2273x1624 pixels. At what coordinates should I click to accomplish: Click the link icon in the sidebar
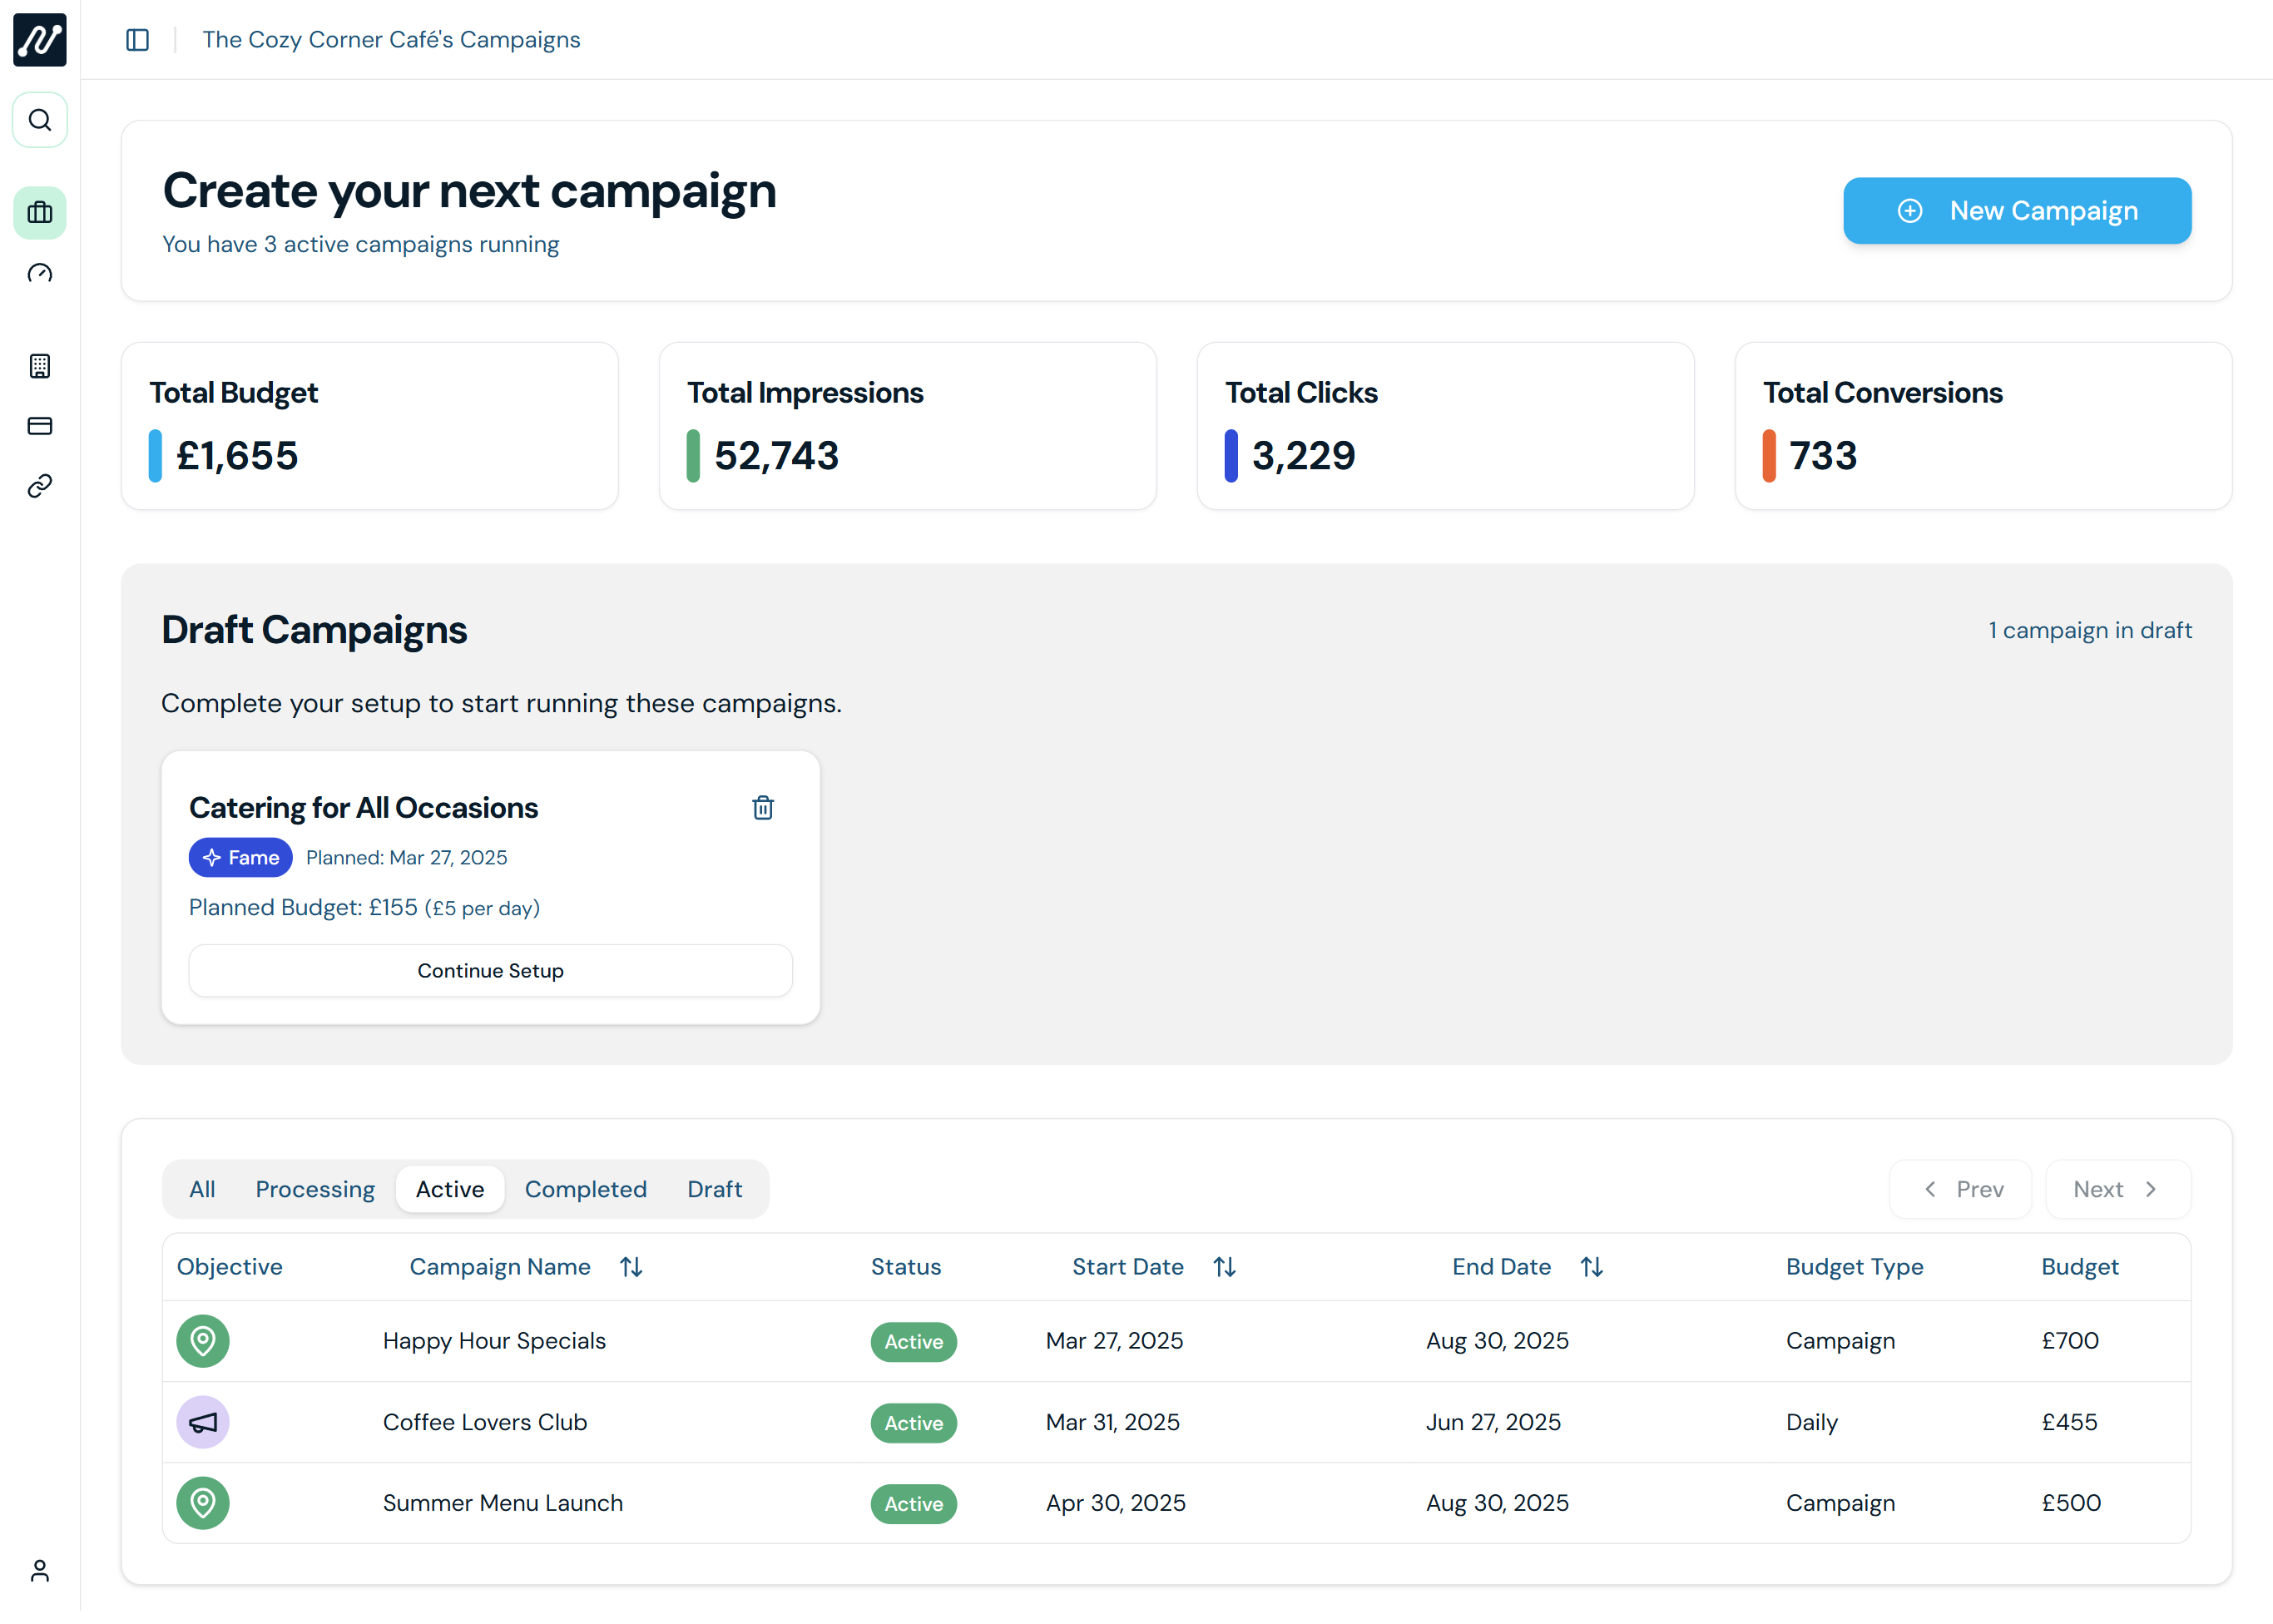point(40,487)
